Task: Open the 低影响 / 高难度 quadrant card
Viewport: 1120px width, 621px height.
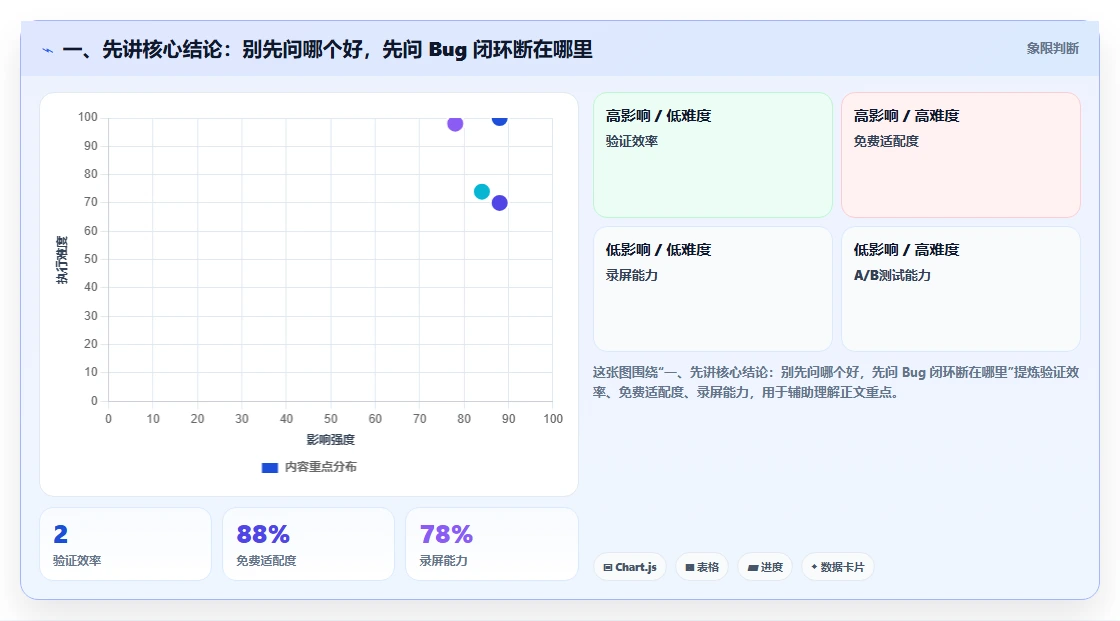Action: 961,289
